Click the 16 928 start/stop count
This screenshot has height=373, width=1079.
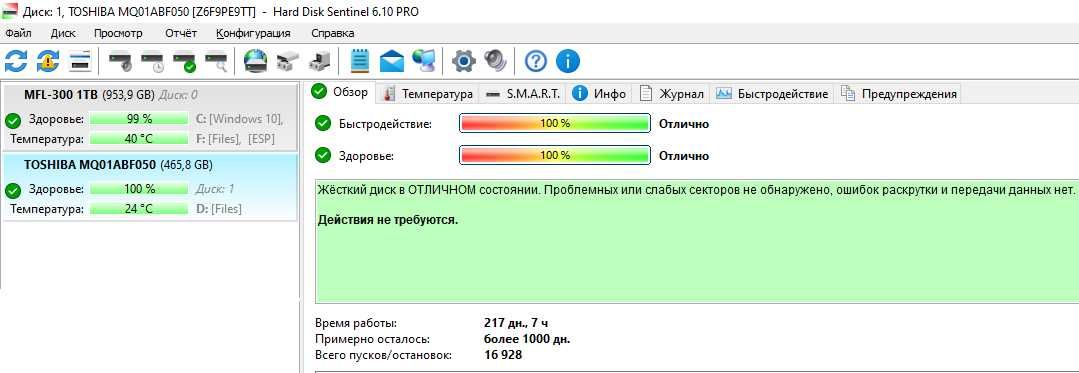coord(503,355)
